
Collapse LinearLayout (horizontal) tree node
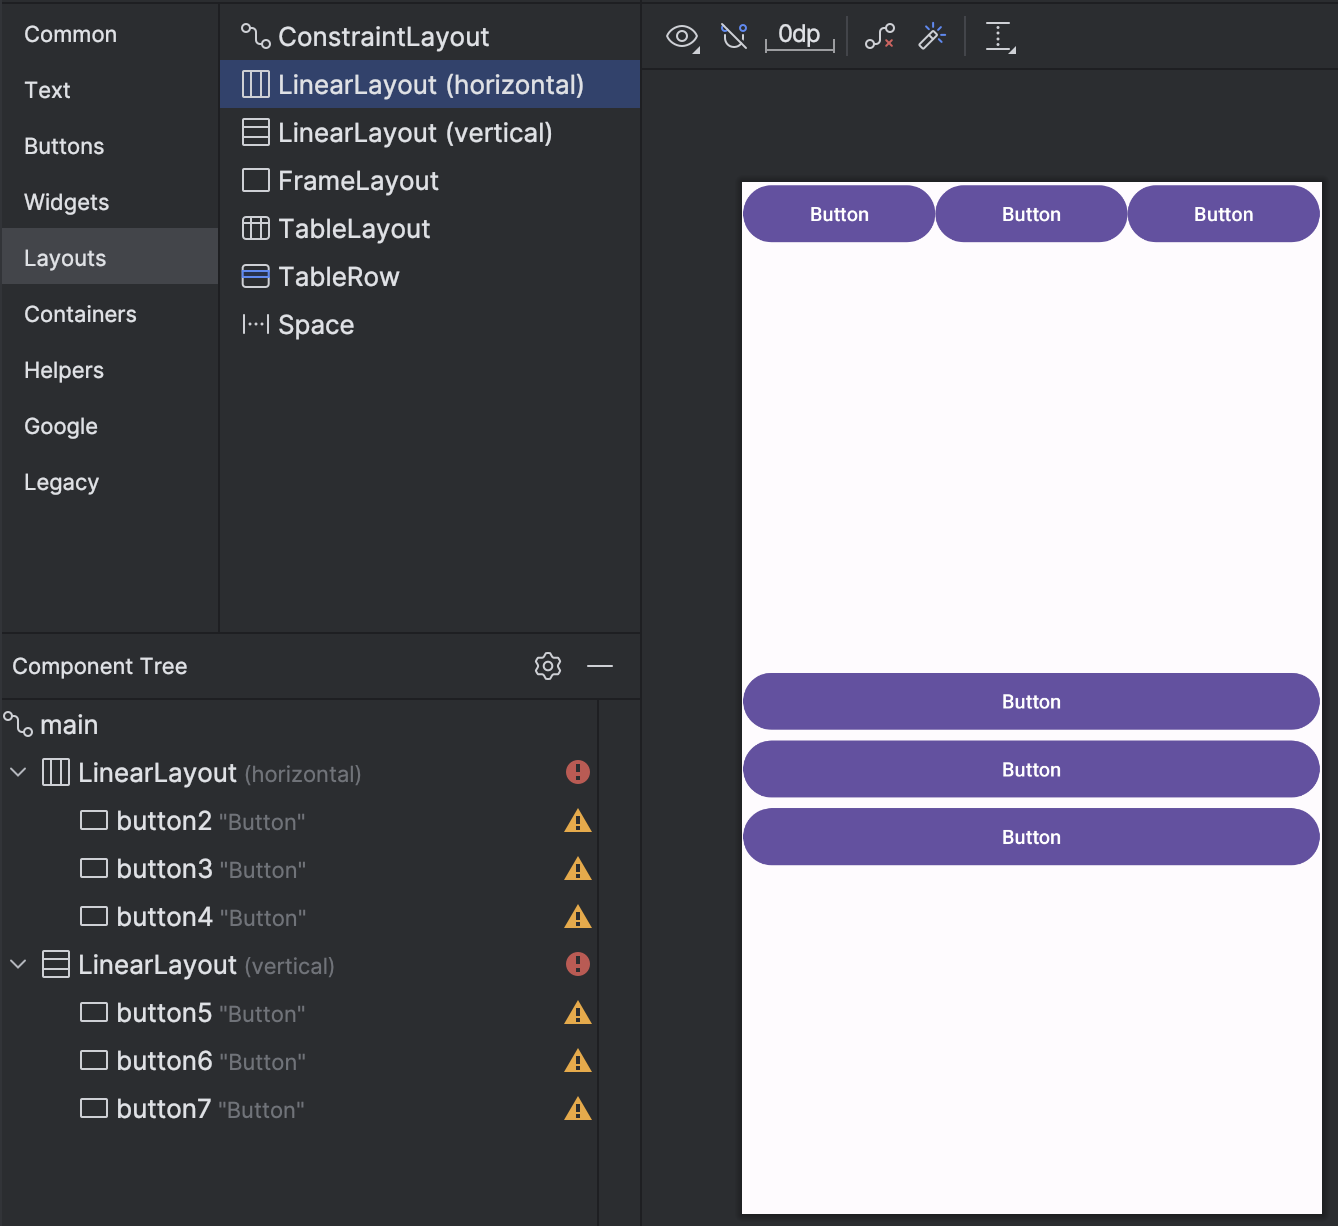[x=18, y=772]
